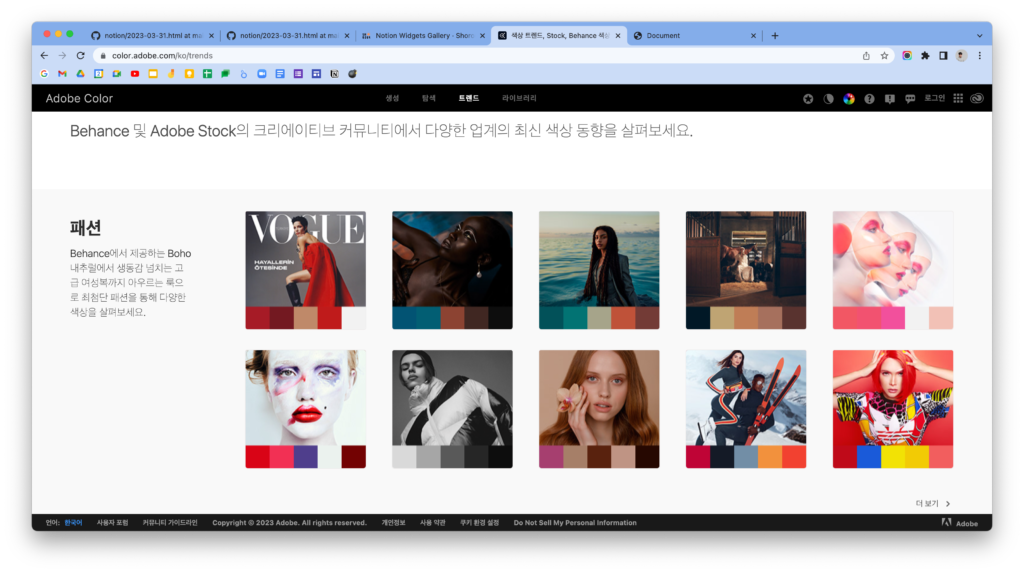Pick the blue swatch under red-haired model

tap(869, 457)
